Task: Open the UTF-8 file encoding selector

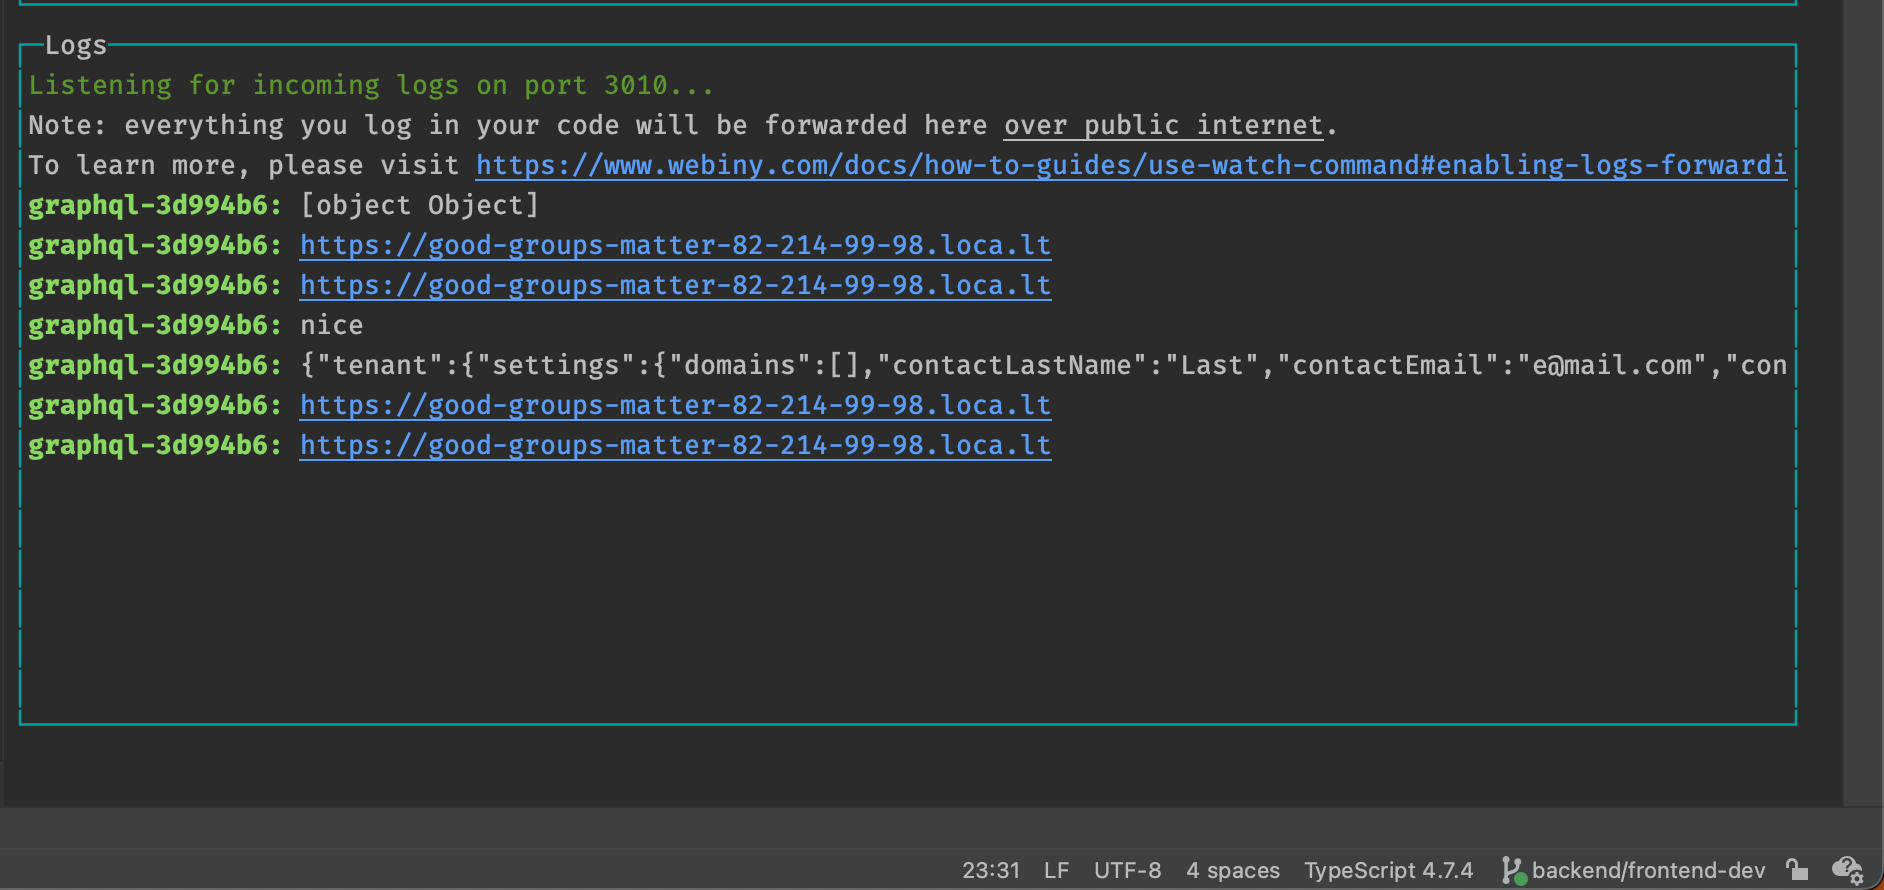Action: pos(1127,870)
